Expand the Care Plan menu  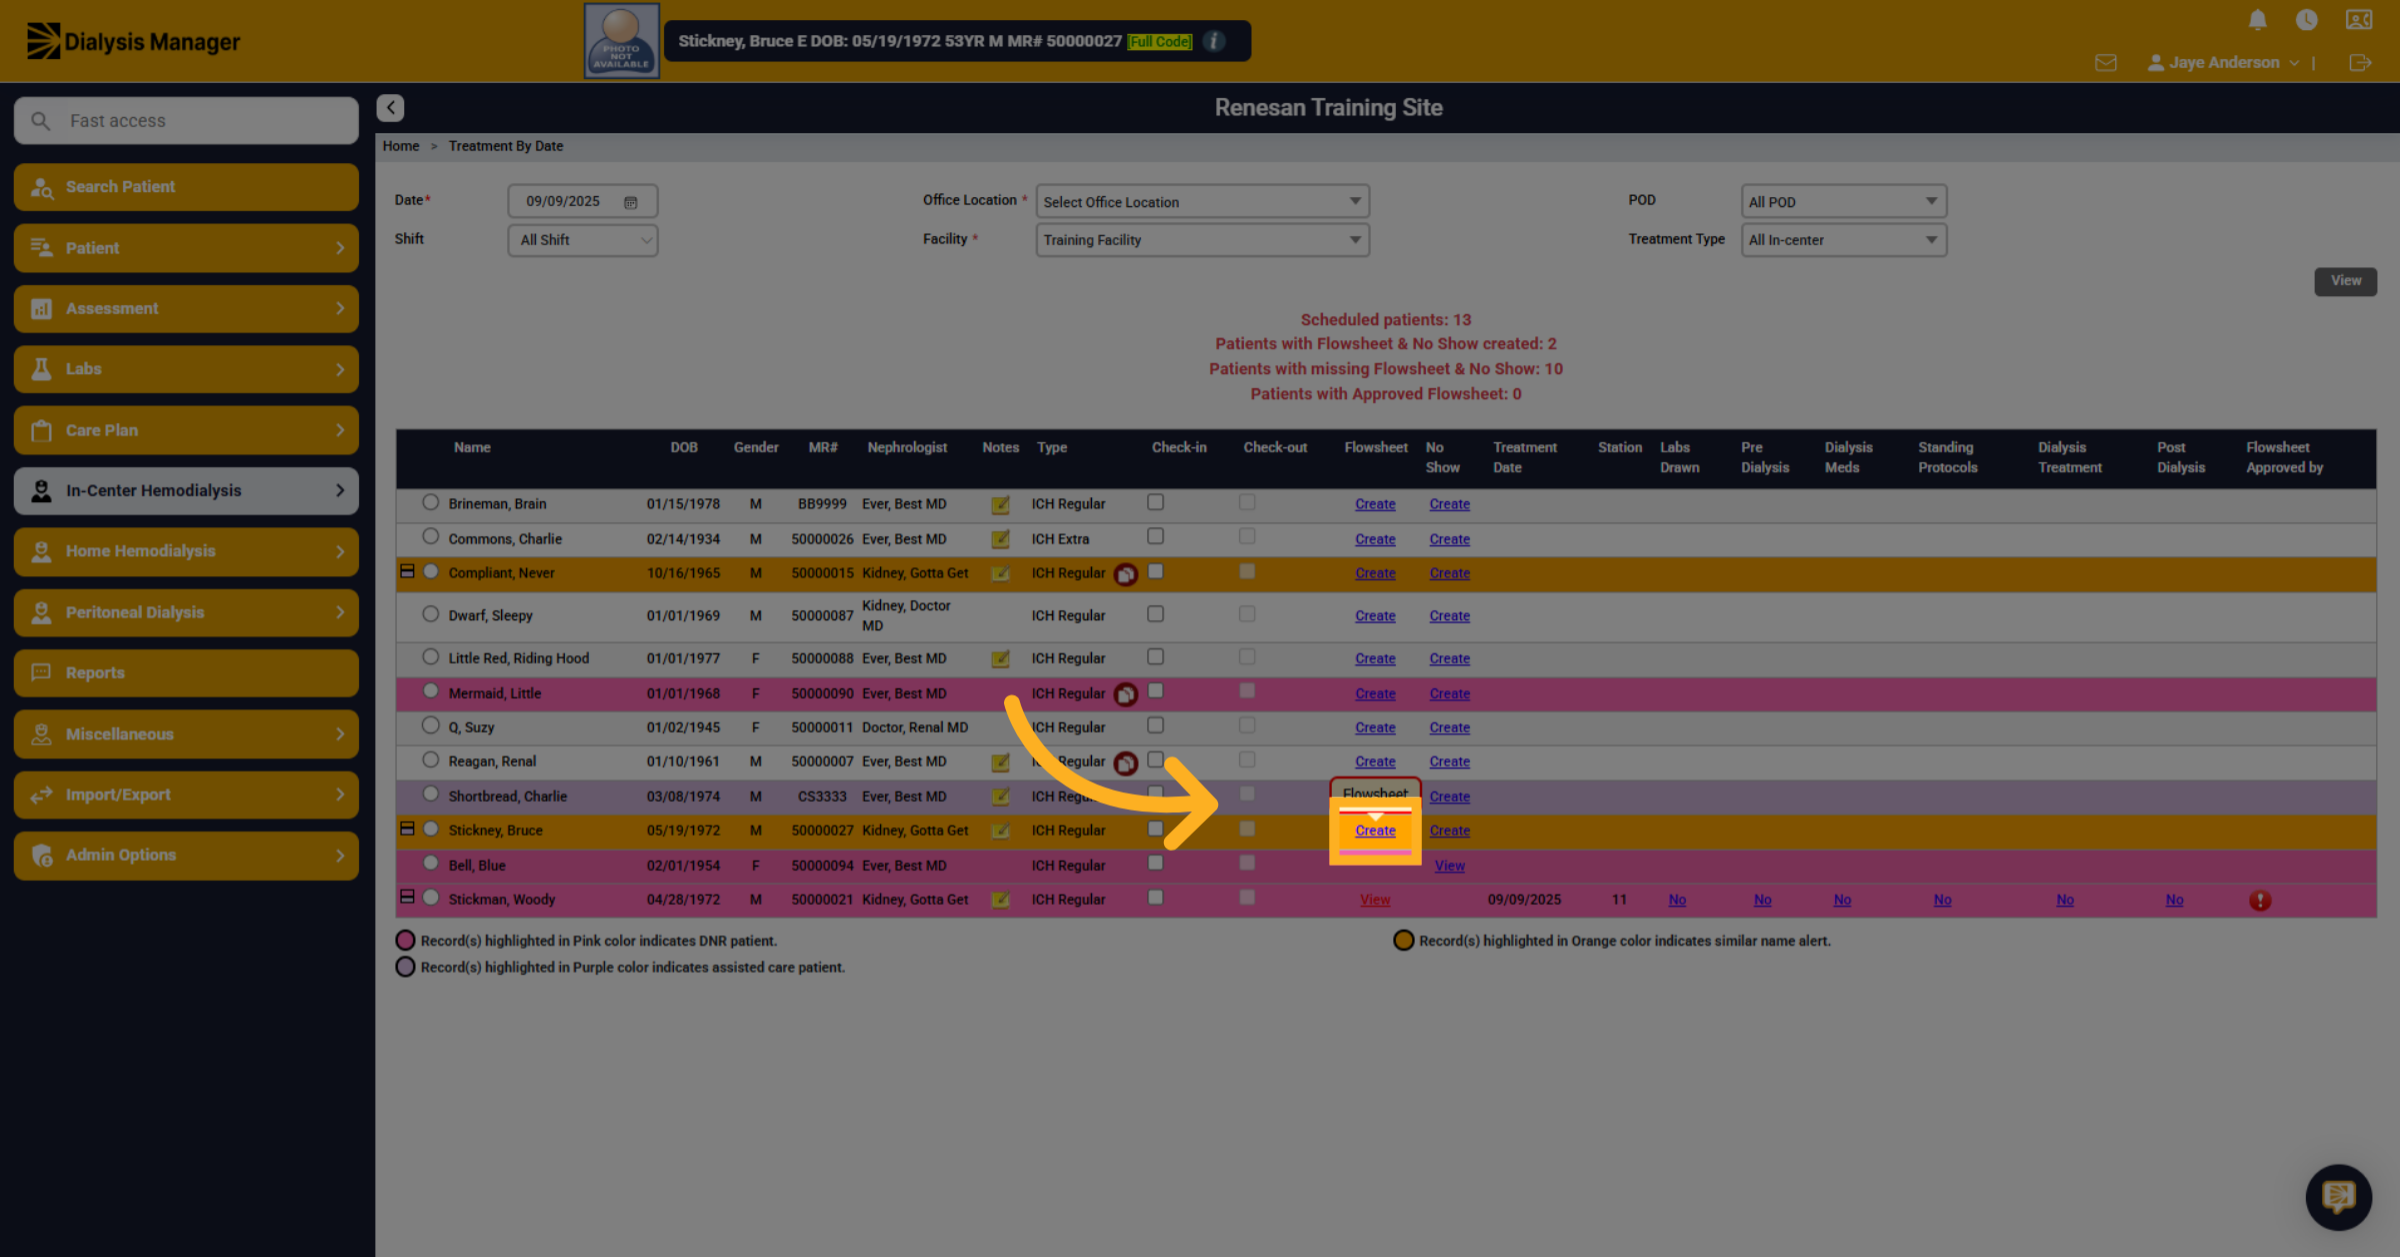pos(186,430)
